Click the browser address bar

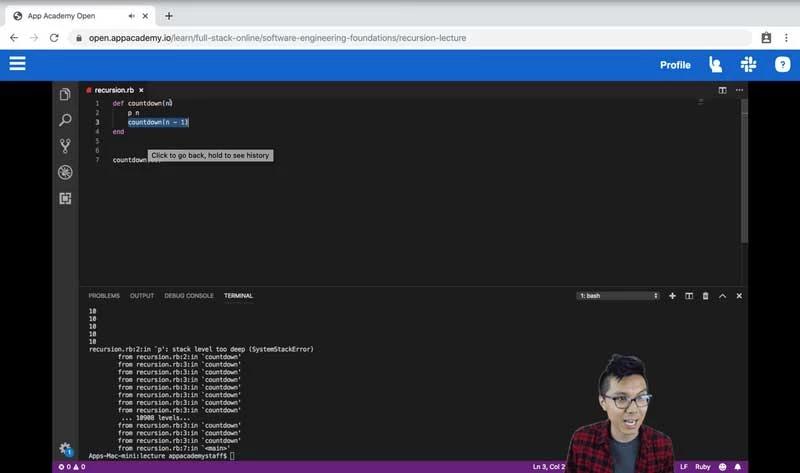tap(400, 38)
